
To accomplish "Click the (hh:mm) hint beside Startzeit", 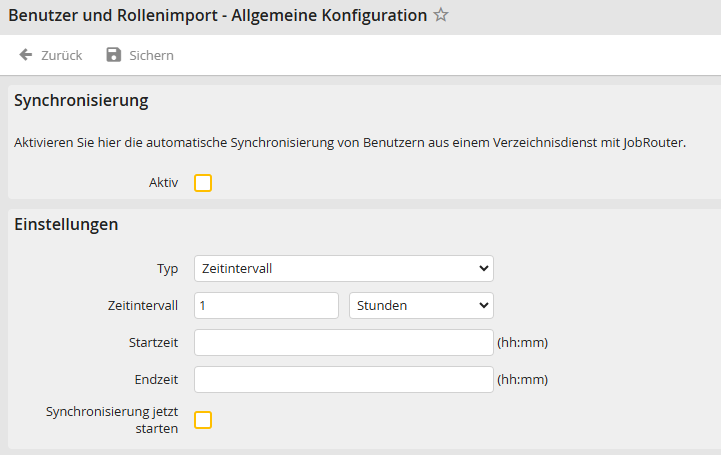I will pos(522,343).
